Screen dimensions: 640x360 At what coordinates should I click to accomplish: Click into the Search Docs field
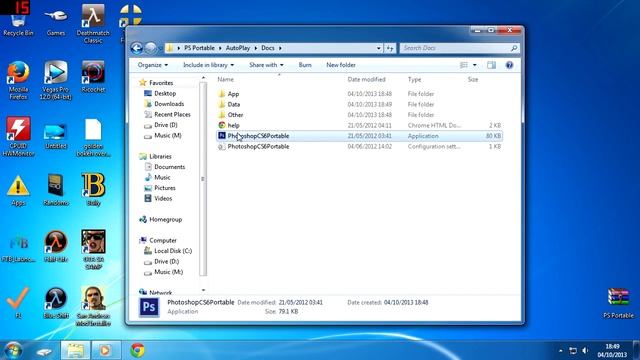tap(460, 48)
